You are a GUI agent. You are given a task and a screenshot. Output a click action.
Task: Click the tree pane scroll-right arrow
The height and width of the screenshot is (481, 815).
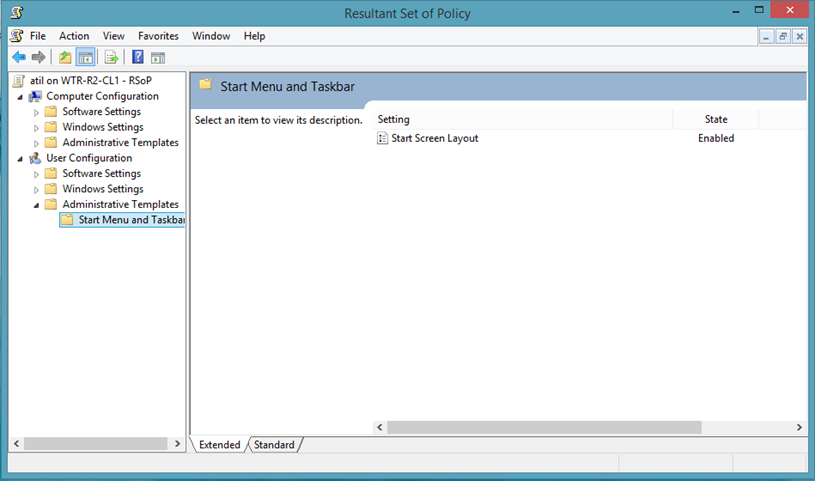point(177,444)
